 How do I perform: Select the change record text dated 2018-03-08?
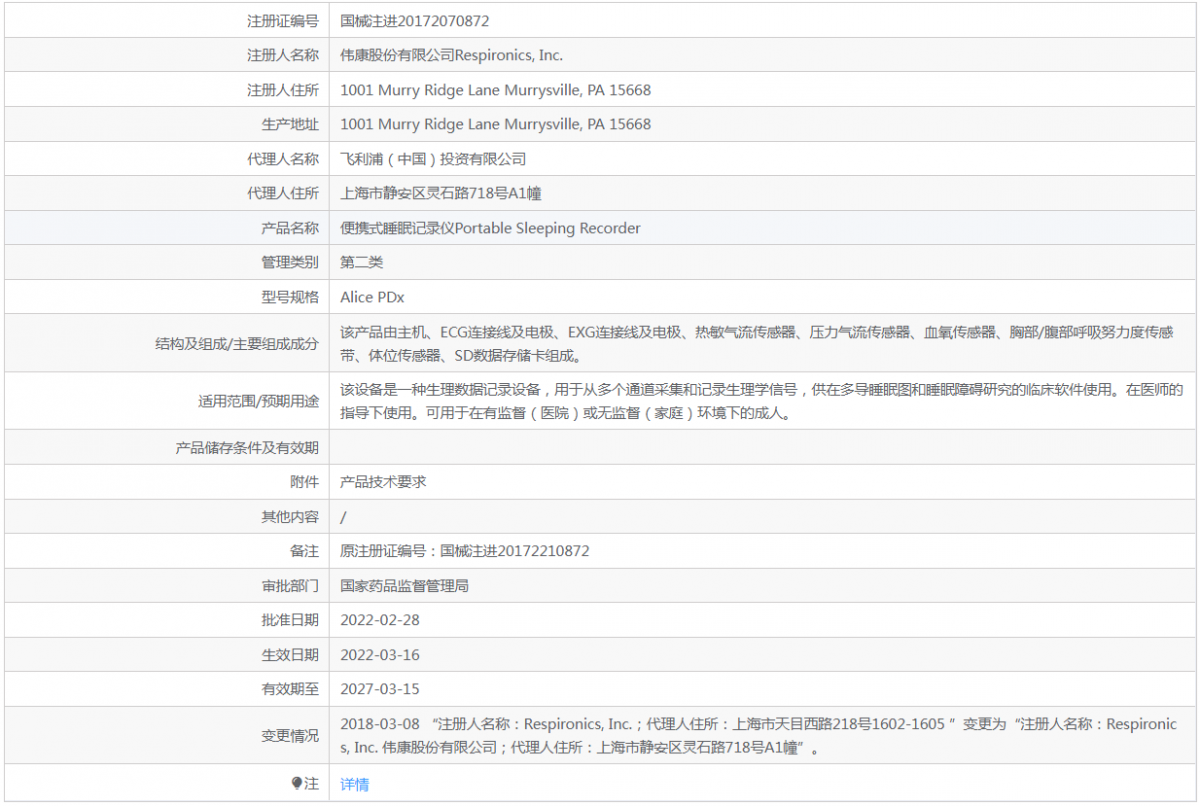pos(759,735)
